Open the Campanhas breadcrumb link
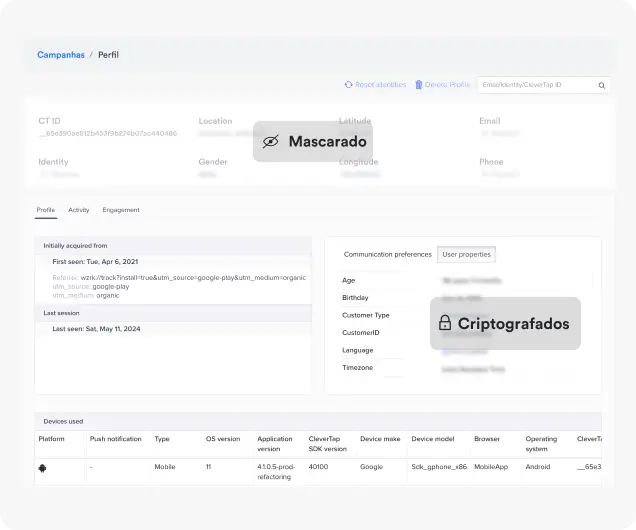 tap(61, 55)
